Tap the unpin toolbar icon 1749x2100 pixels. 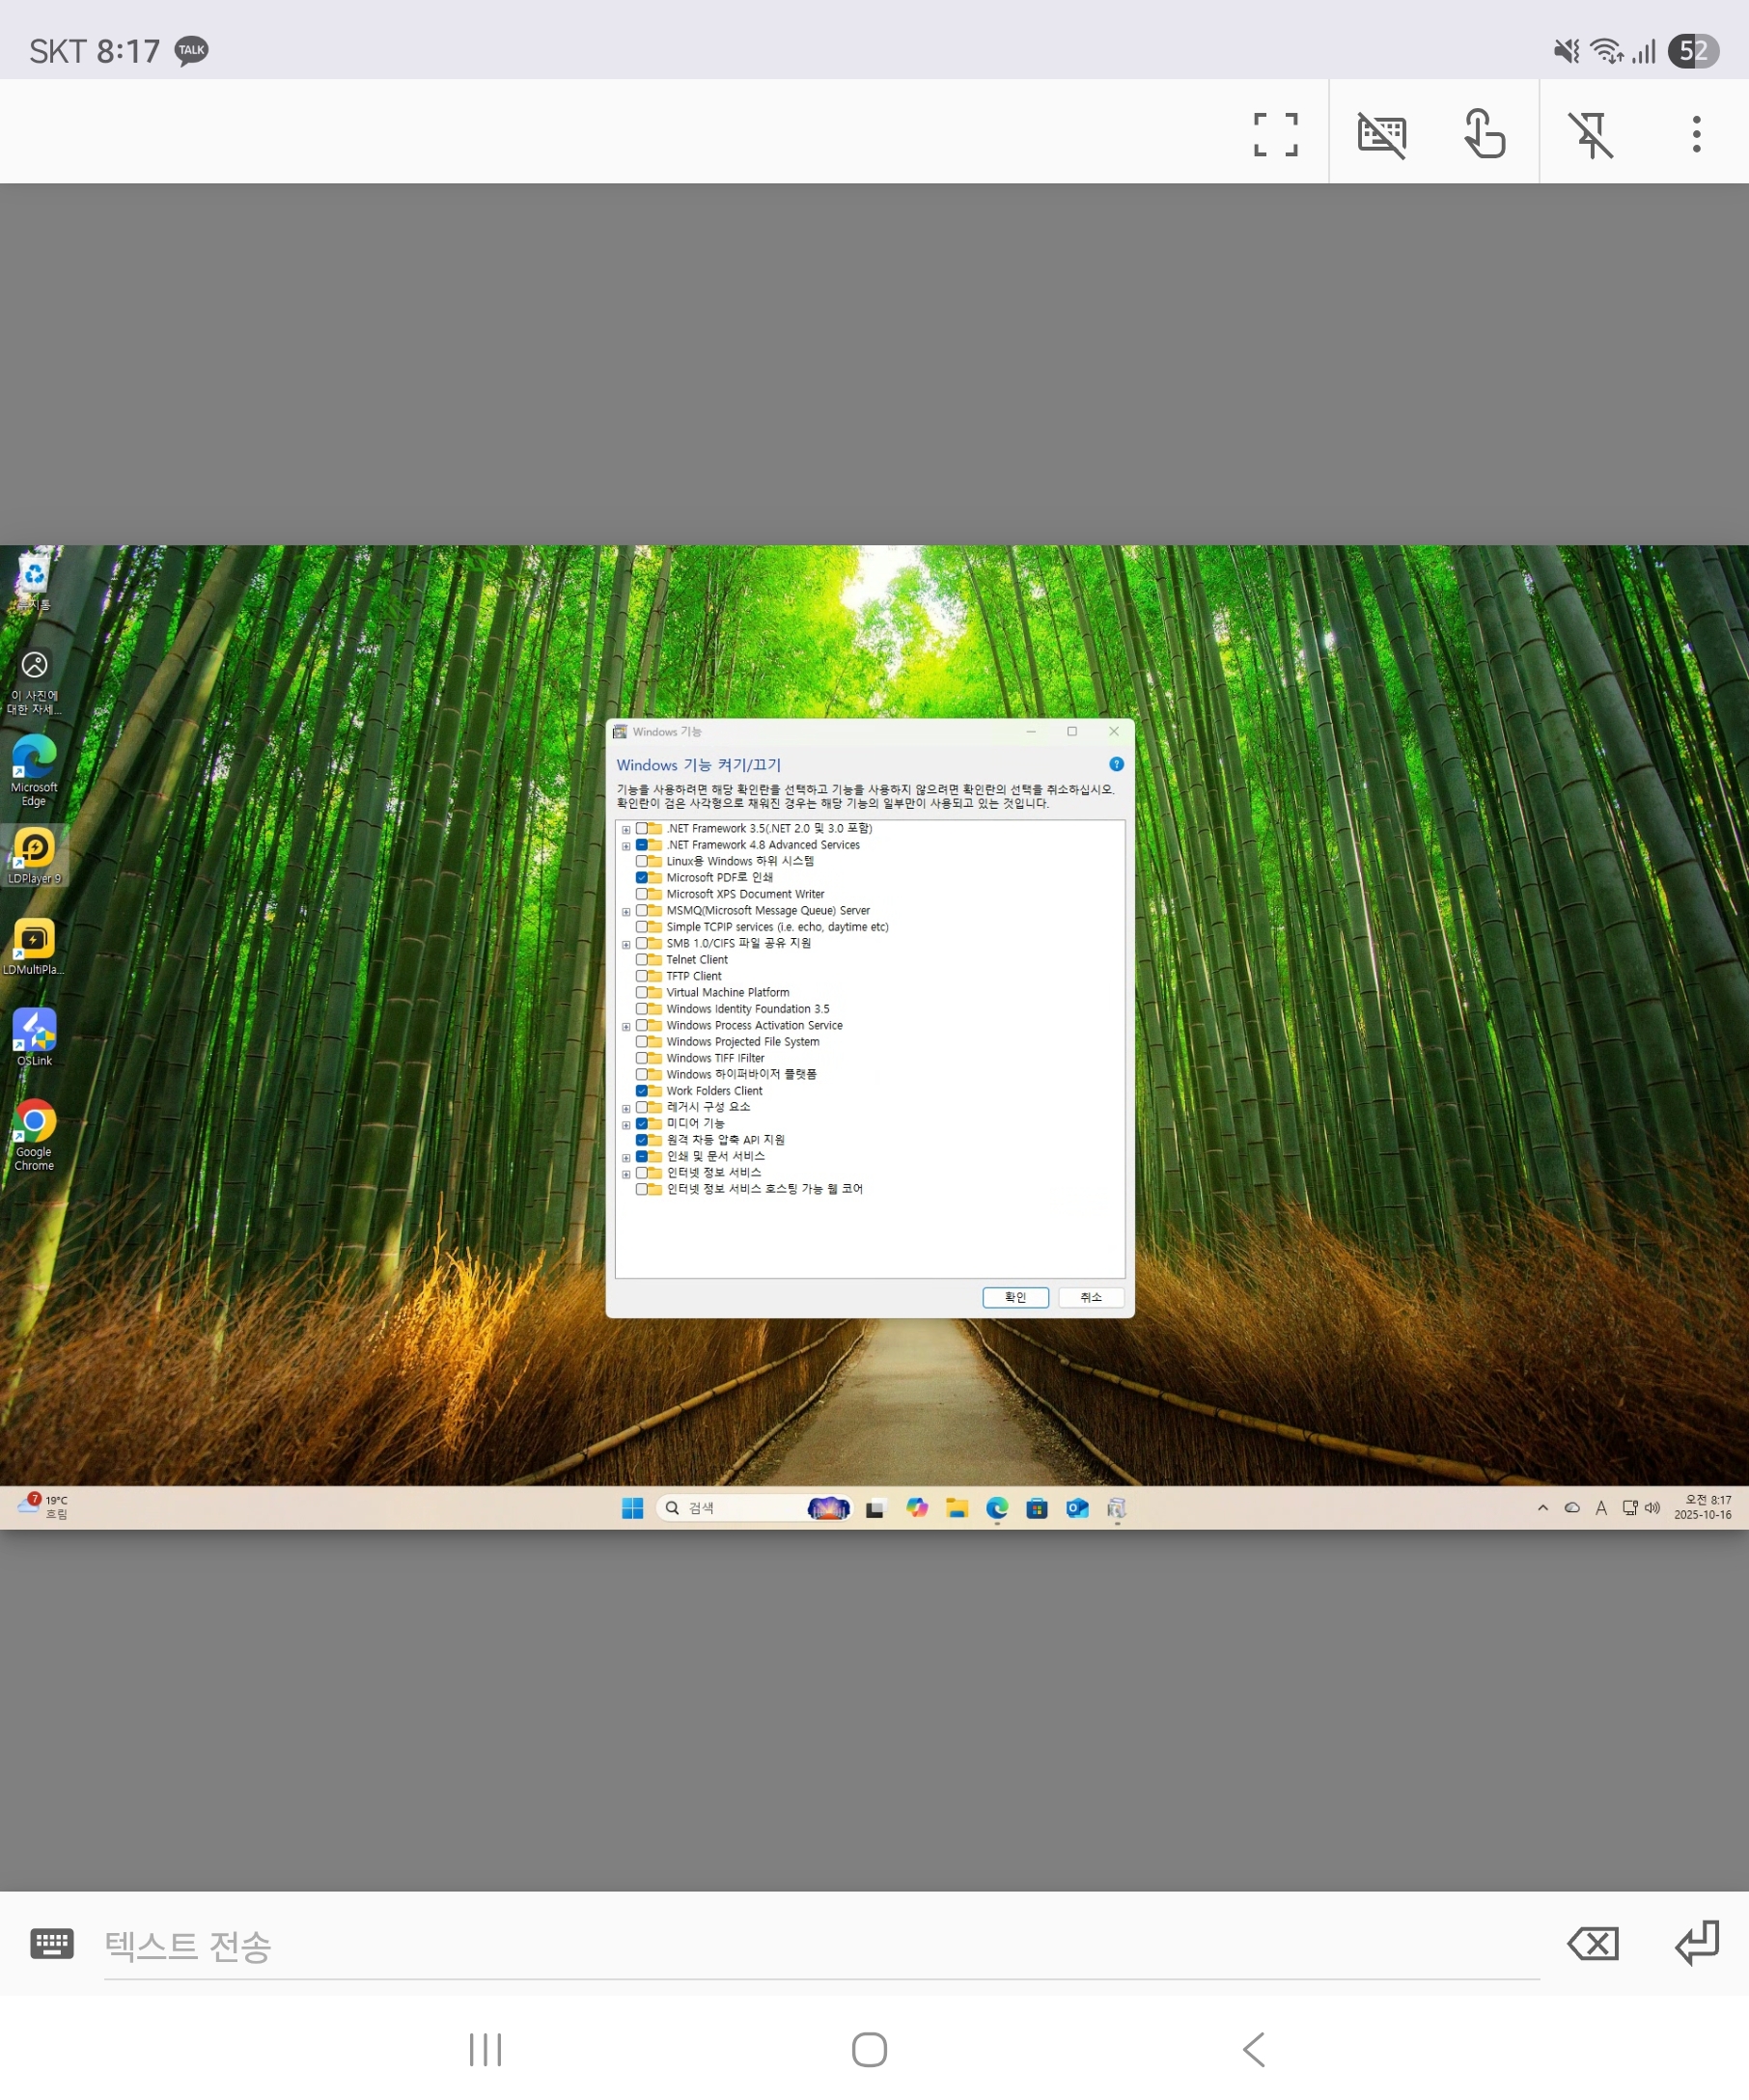click(x=1590, y=134)
